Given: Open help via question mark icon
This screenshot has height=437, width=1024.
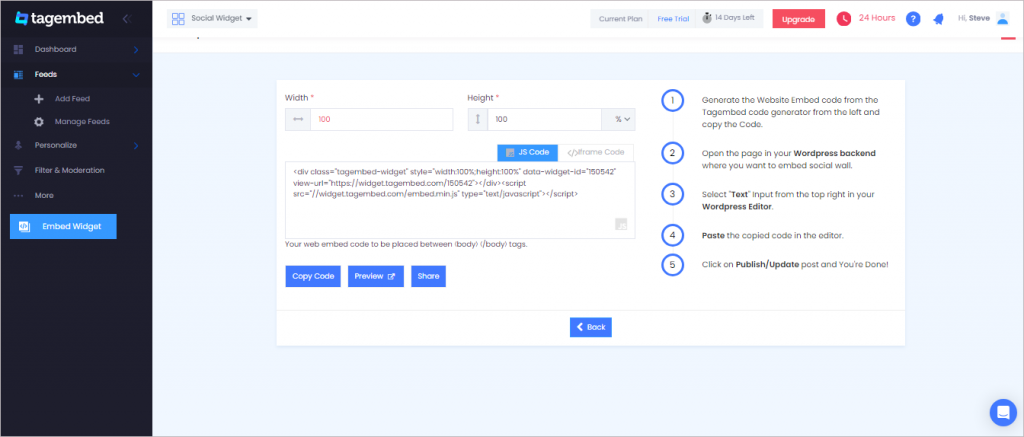Looking at the screenshot, I should (913, 19).
